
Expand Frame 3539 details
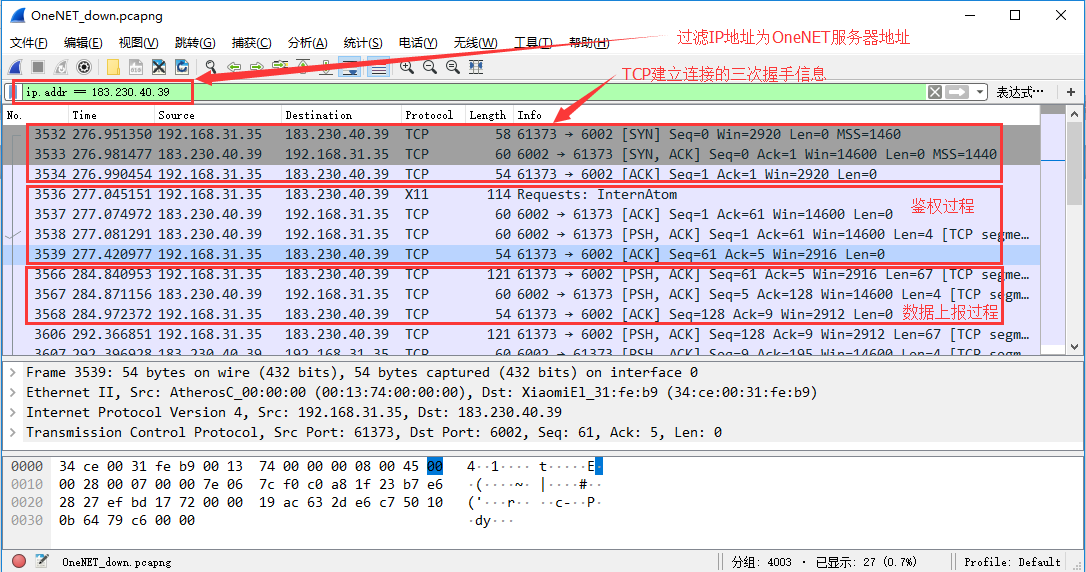12,373
